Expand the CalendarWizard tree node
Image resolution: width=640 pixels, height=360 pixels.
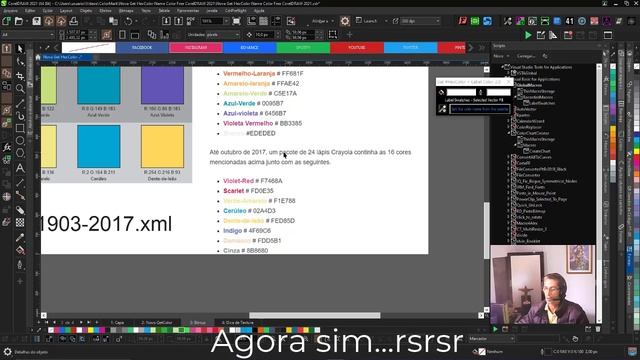click(509, 121)
